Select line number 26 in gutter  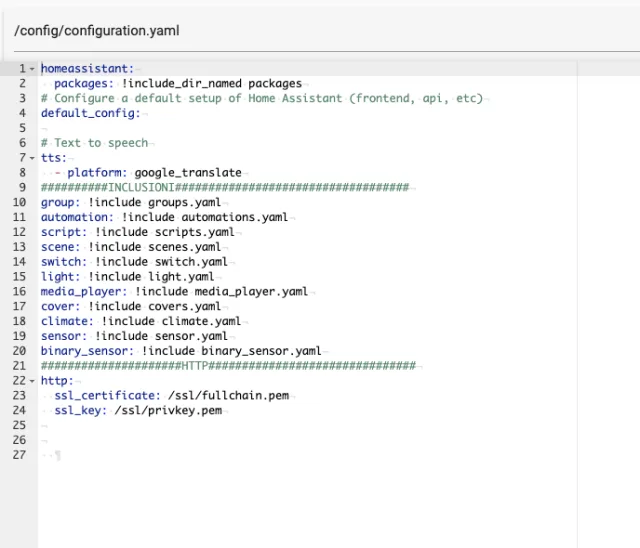click(19, 440)
